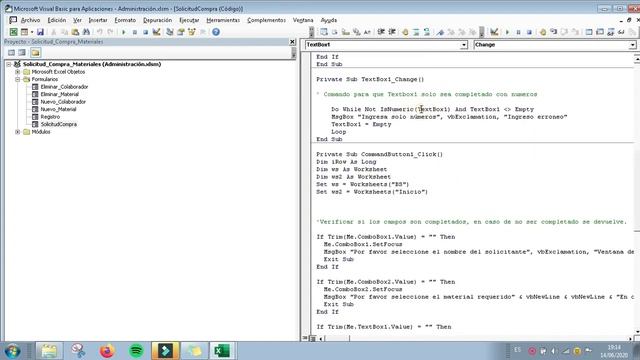Outdent the selected code lines
640x360 pixels.
pyautogui.click(x=392, y=32)
